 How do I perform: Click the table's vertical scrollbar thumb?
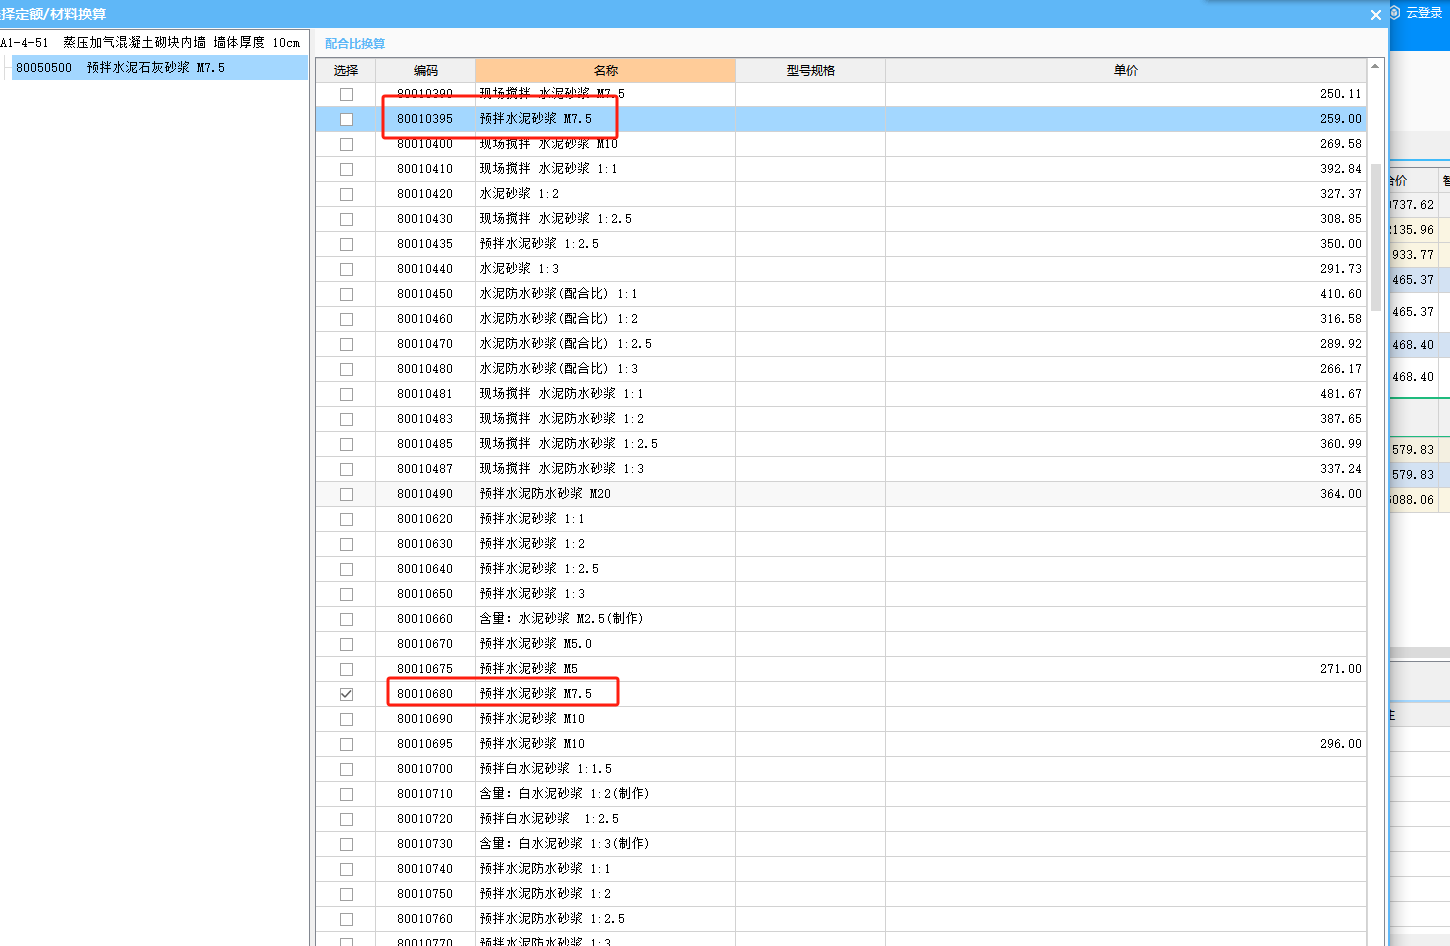1375,238
